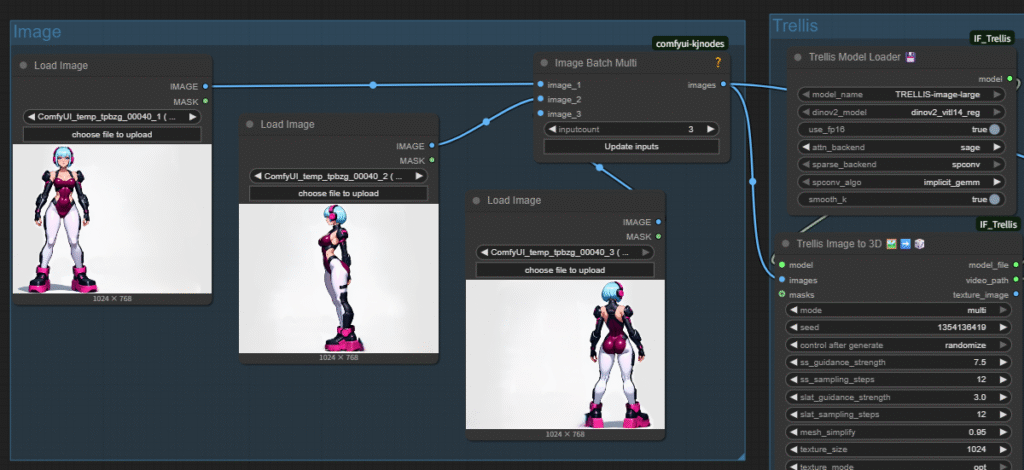Toggle the use_fp16 switch
Viewport: 1024px width, 470px height.
[994, 129]
